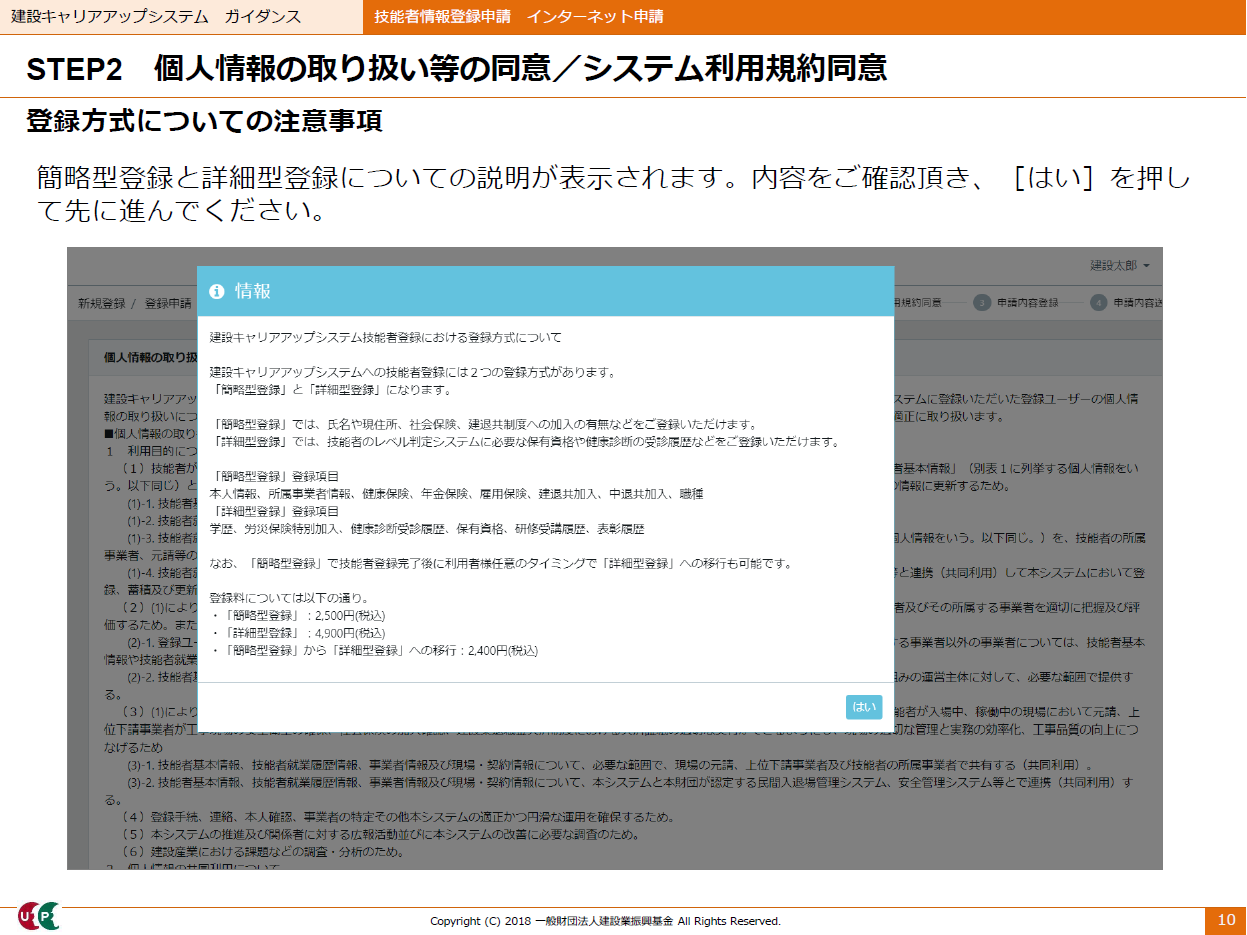Open the 建設太郎 user dropdown

[x=1119, y=266]
